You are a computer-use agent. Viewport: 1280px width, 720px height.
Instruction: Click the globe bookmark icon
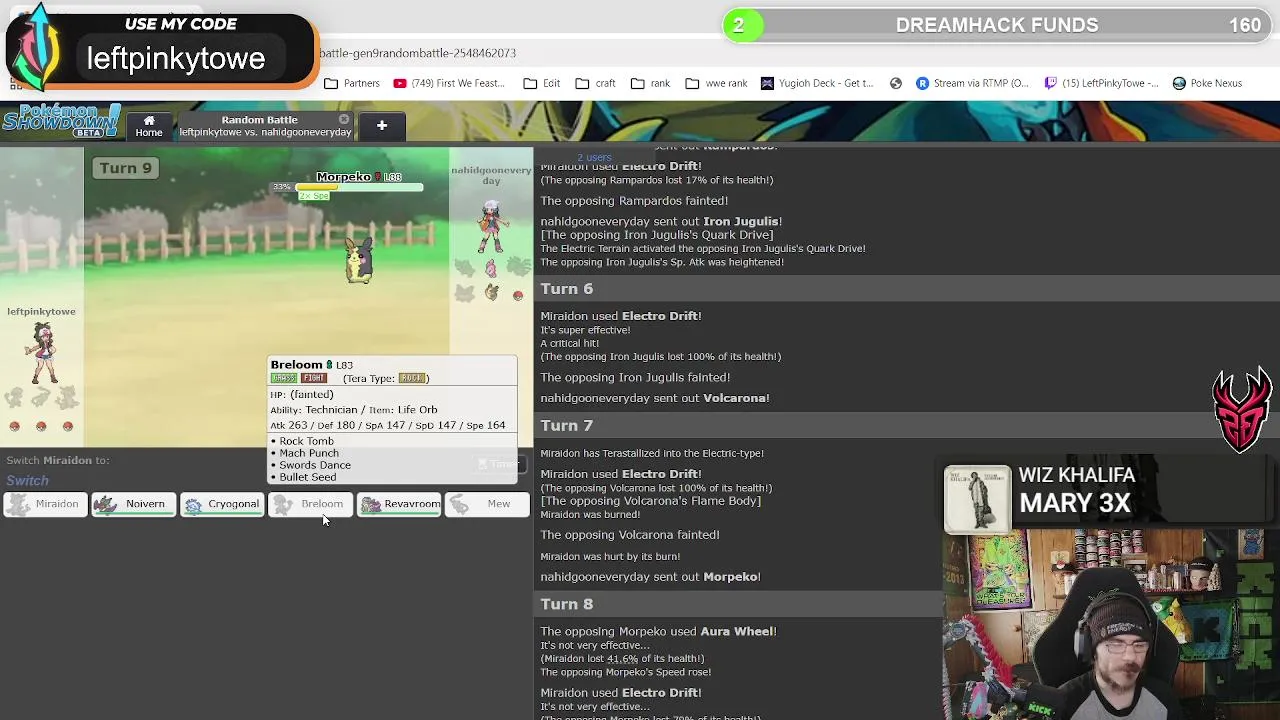[896, 83]
